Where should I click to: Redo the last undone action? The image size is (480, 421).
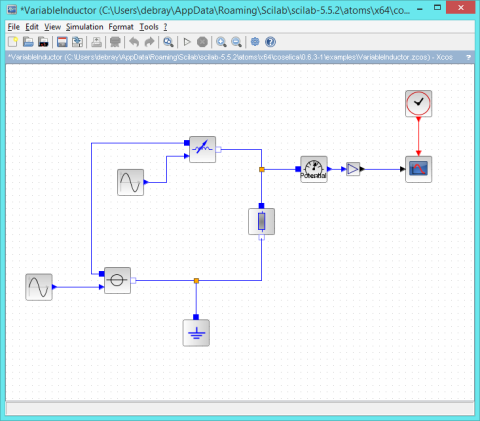tap(149, 42)
